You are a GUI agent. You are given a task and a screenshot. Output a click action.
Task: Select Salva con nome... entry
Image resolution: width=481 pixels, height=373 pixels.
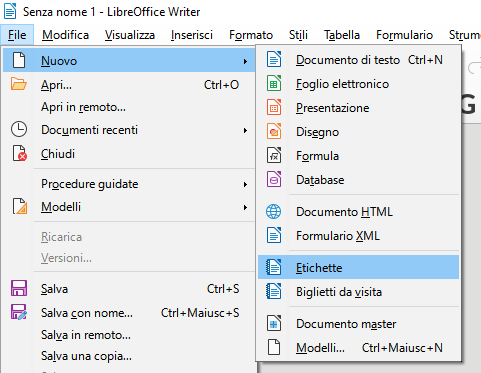[x=129, y=313]
